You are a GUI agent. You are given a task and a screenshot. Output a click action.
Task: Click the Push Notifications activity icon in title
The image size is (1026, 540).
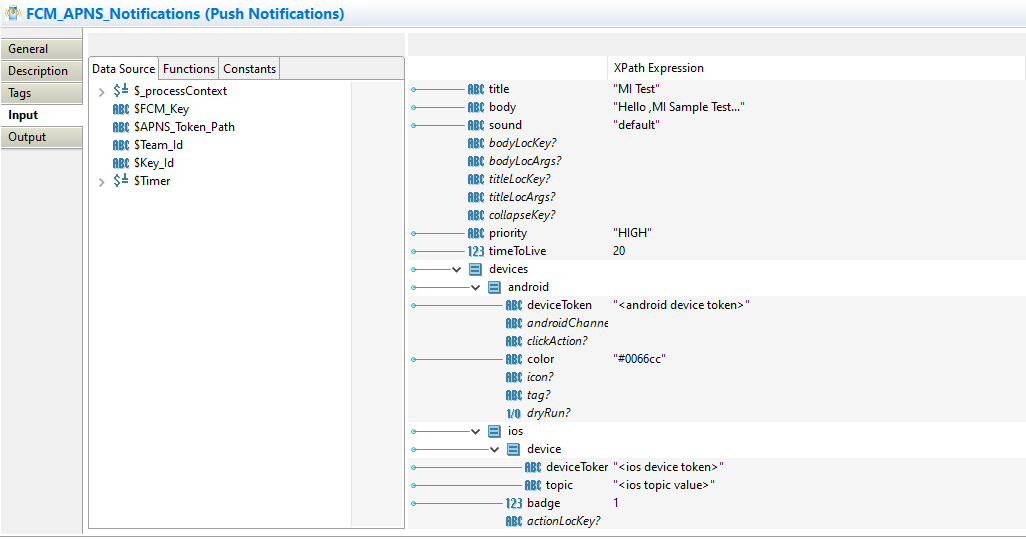pos(12,13)
